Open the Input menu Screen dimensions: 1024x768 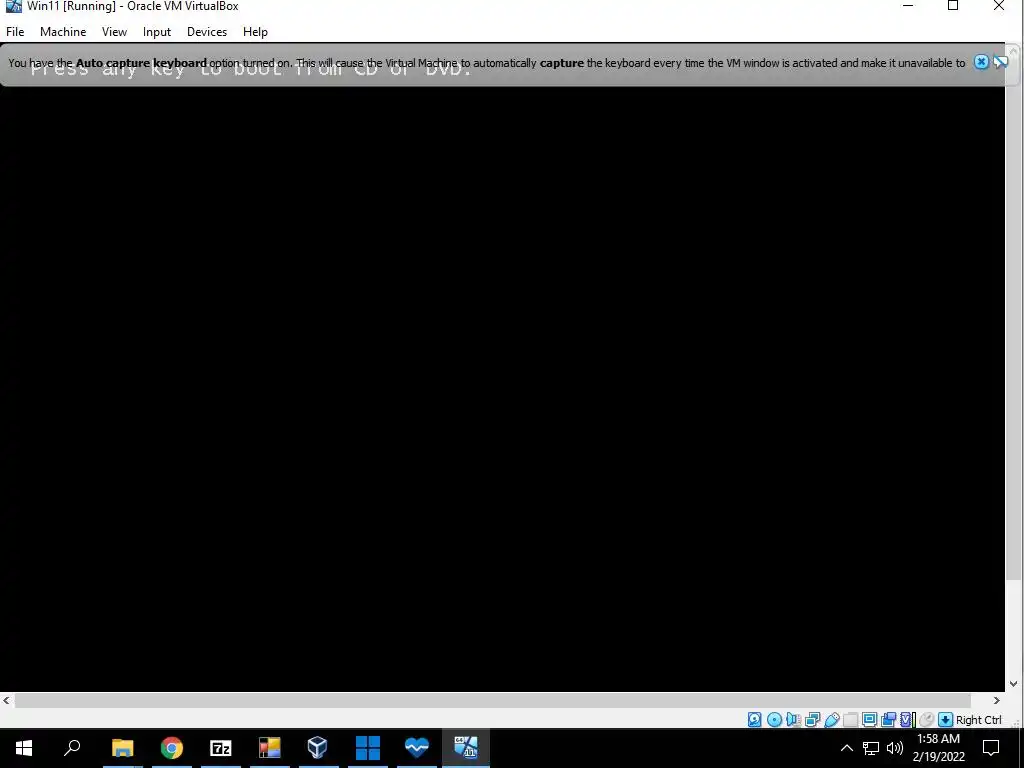pos(157,31)
